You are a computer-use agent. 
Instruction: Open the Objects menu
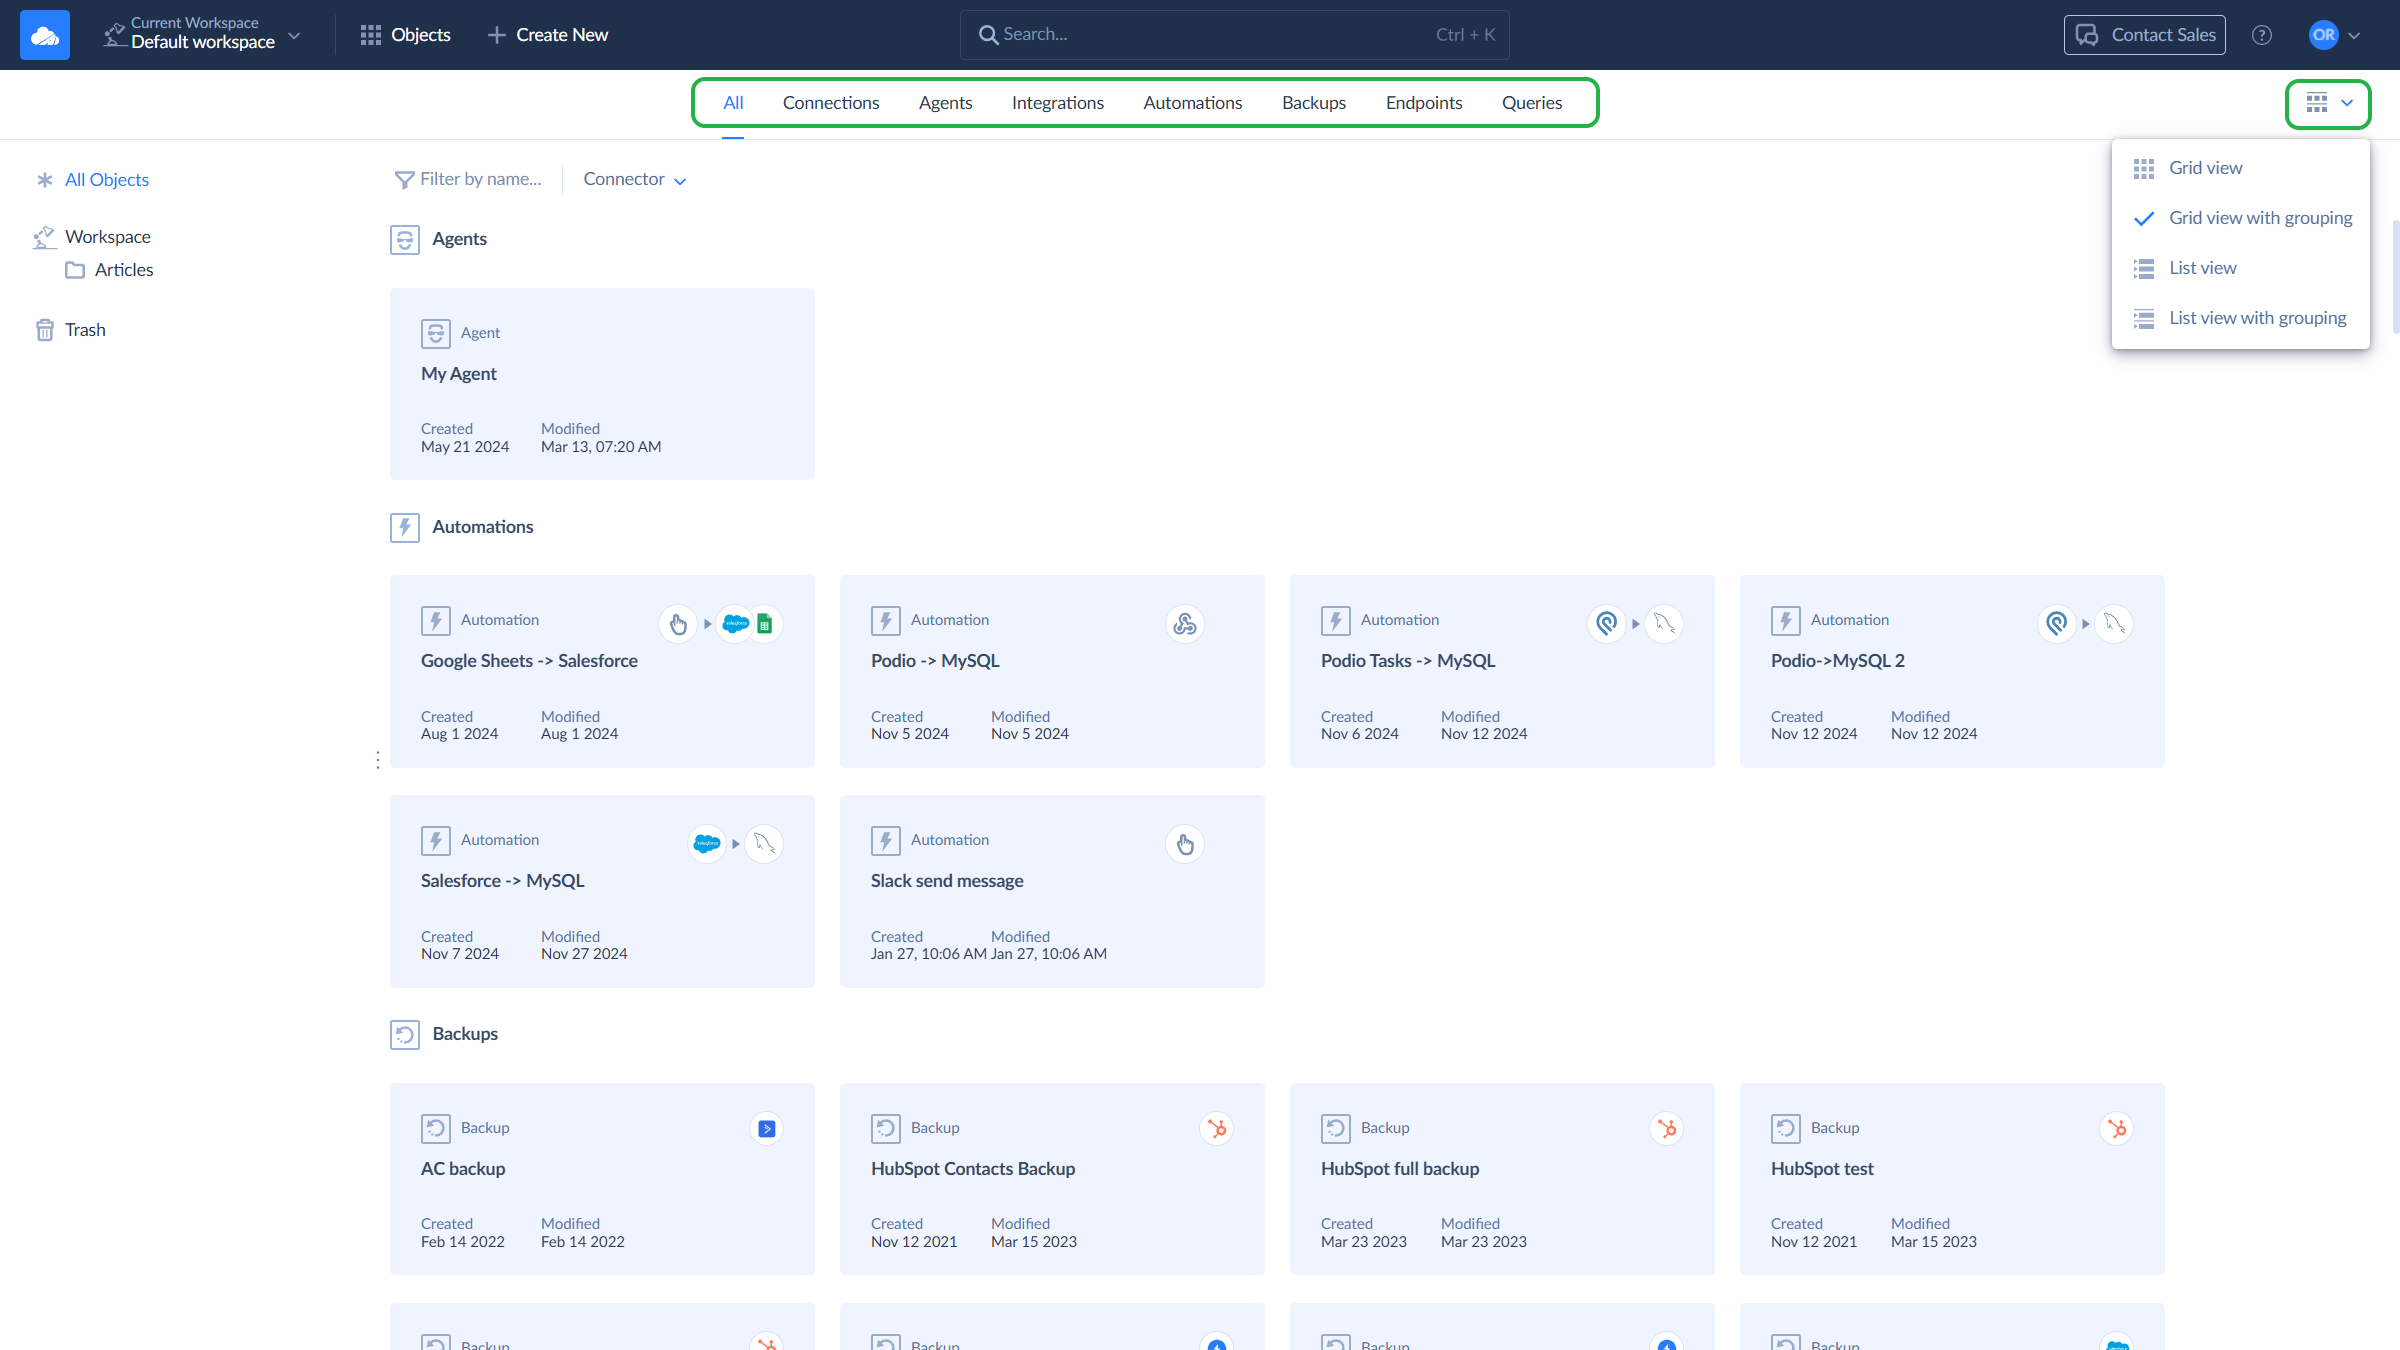[x=405, y=35]
